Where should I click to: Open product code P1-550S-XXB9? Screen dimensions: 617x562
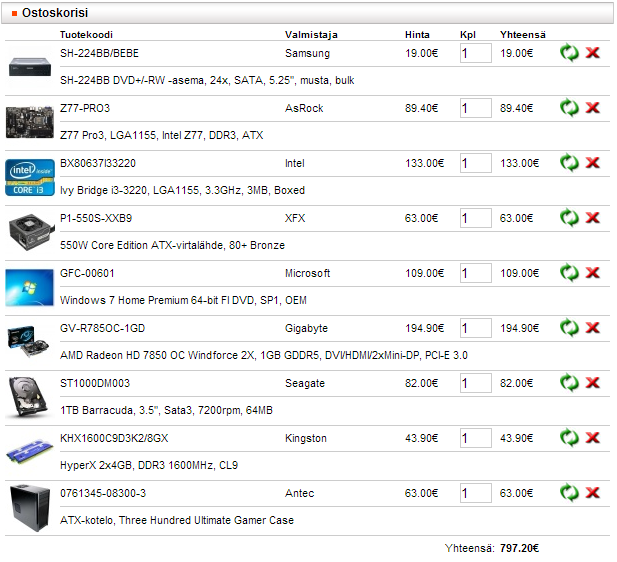tap(96, 218)
